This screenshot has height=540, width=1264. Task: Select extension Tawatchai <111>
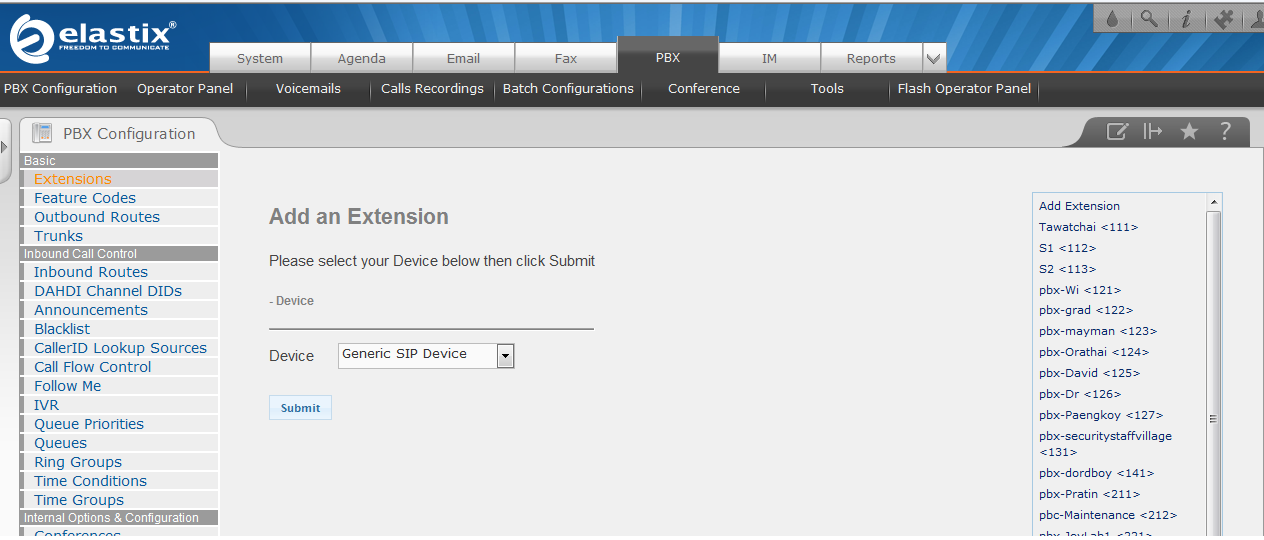pyautogui.click(x=1088, y=227)
